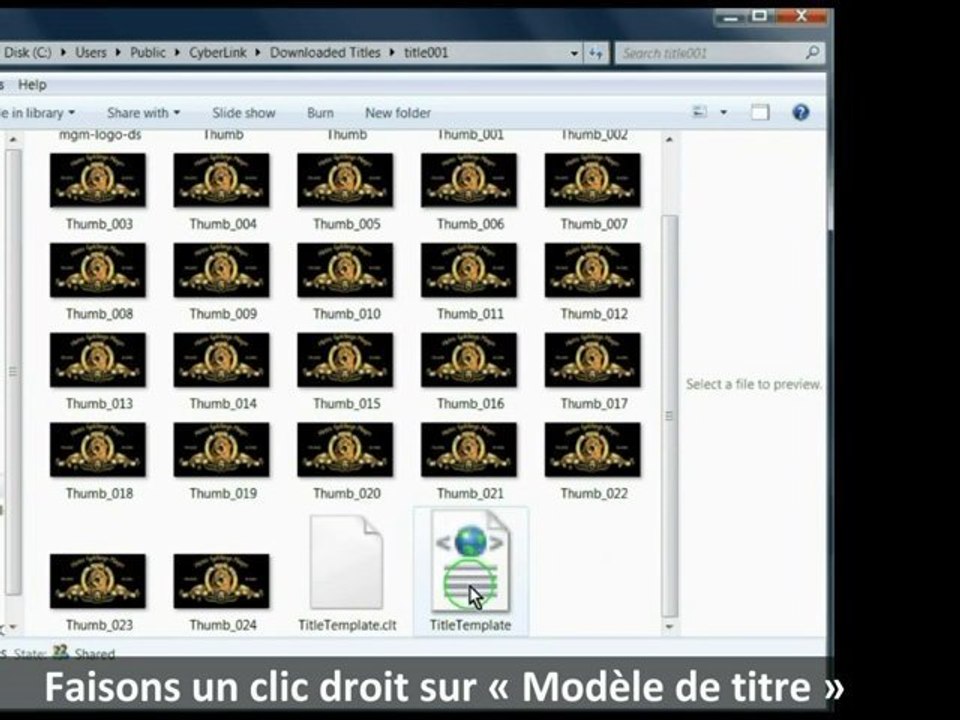Click the TitleTemplate.clt file name label
Viewport: 960px width, 720px height.
[347, 625]
